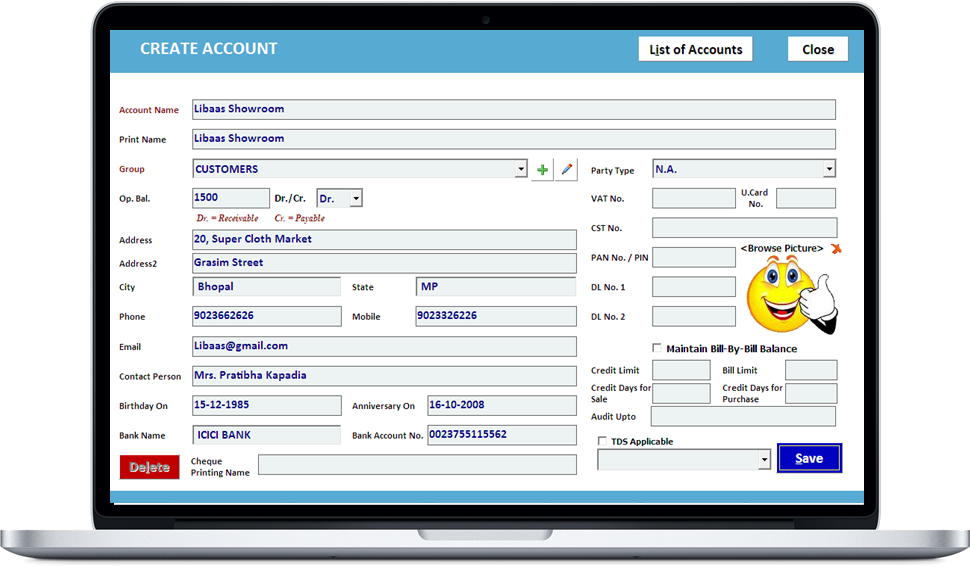The width and height of the screenshot is (970, 567).
Task: Focus the Cheque Printing Name field
Action: click(x=417, y=465)
